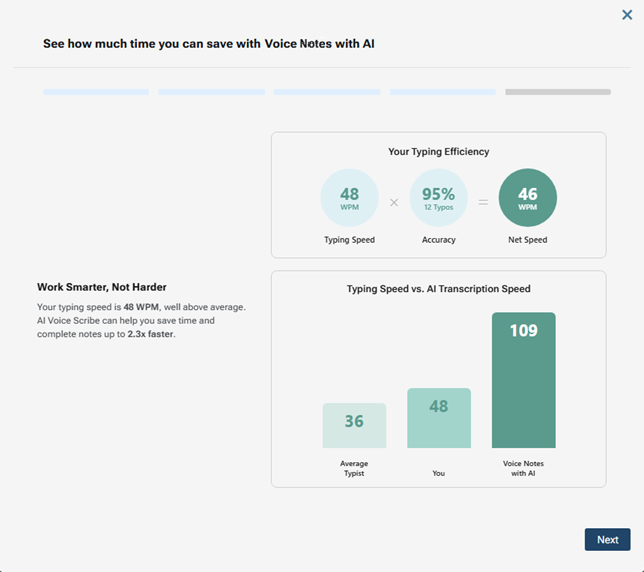Click the Your Typing Efficiency heading
This screenshot has height=572, width=644.
tap(438, 152)
